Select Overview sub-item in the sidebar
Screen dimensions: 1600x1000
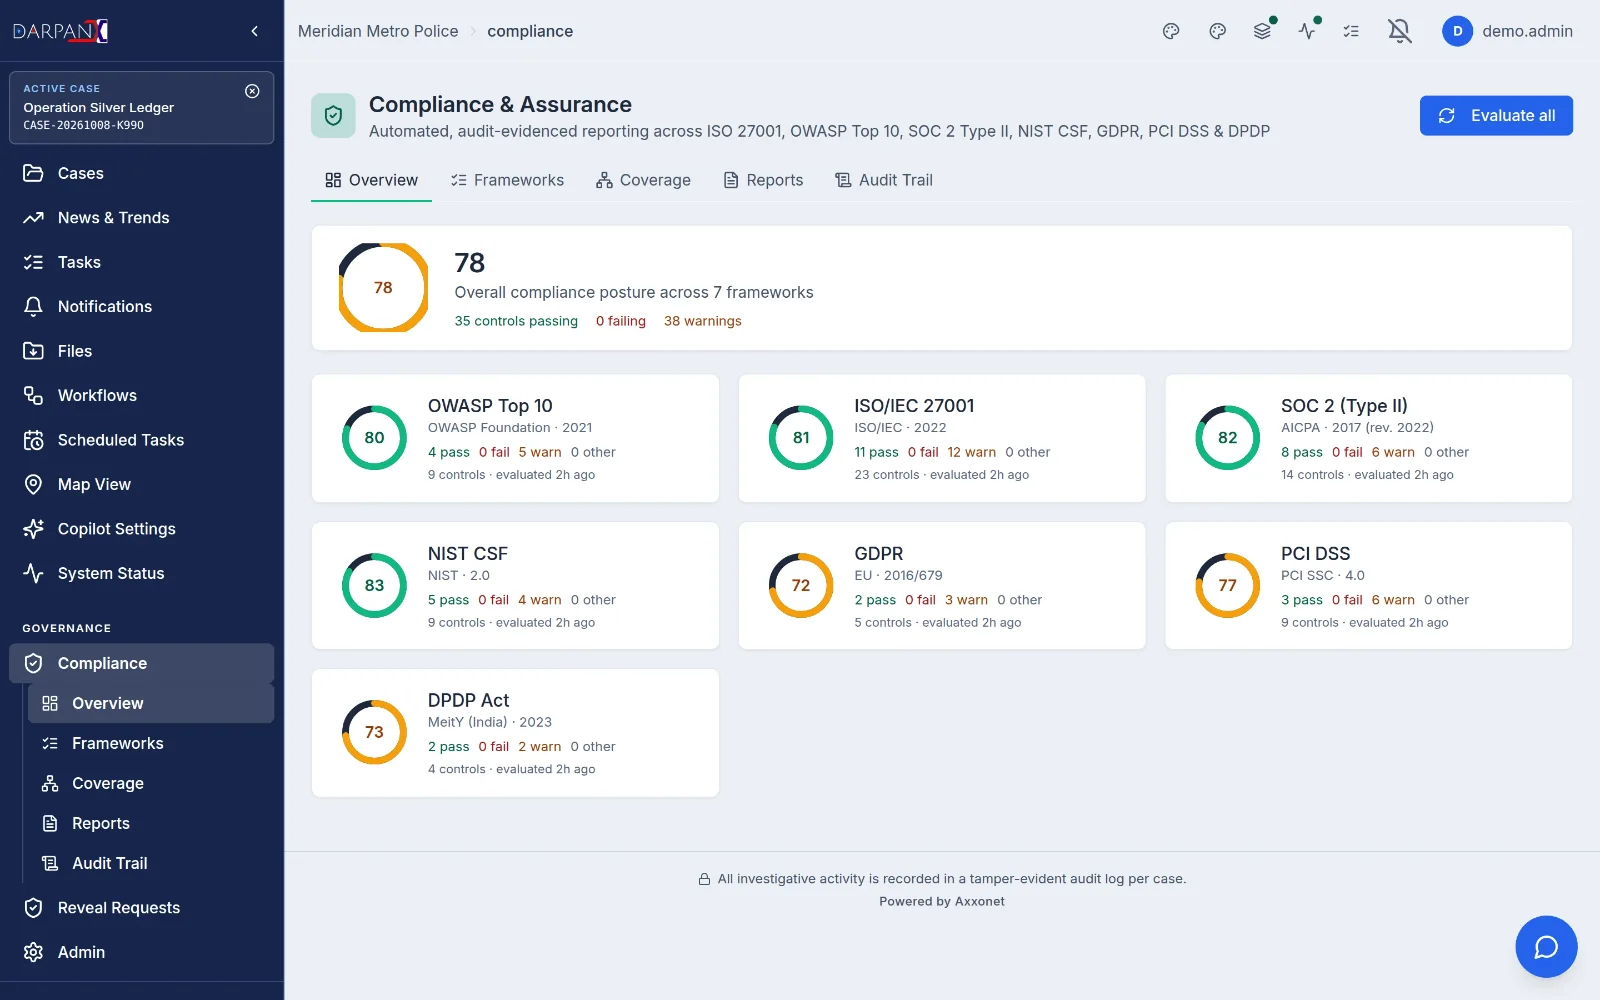151,703
